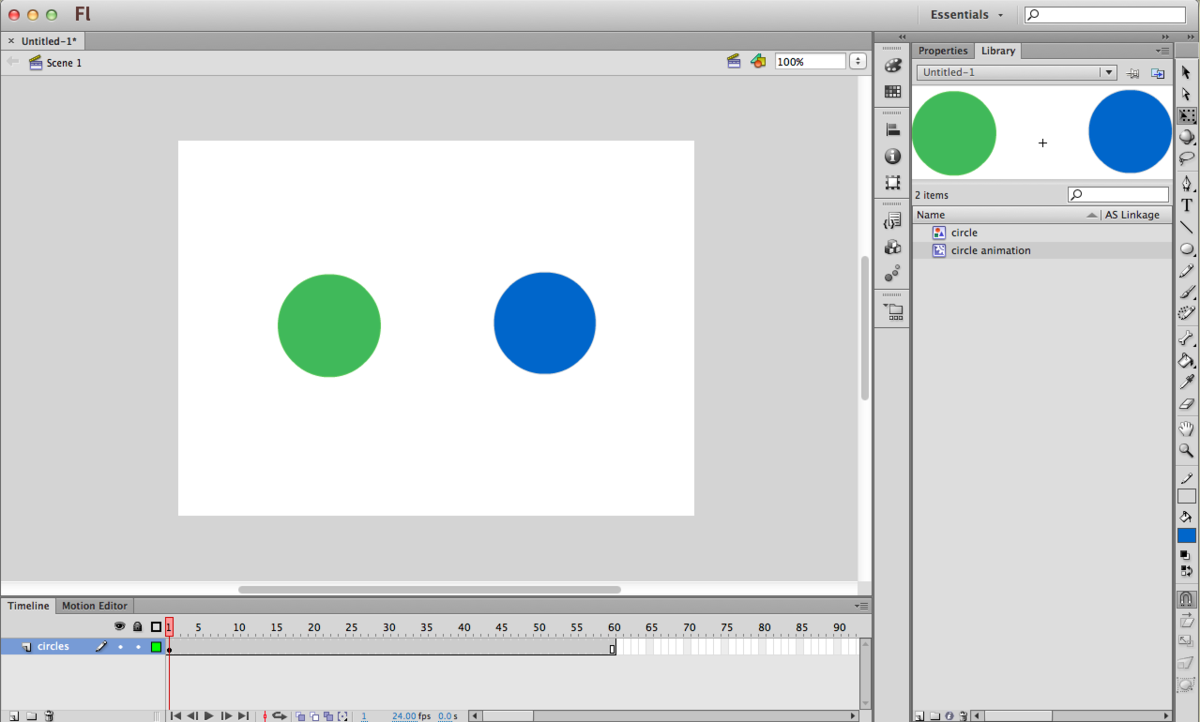Screen dimensions: 1200x722
Task: Click the blue fill color swatch
Action: click(x=1186, y=536)
